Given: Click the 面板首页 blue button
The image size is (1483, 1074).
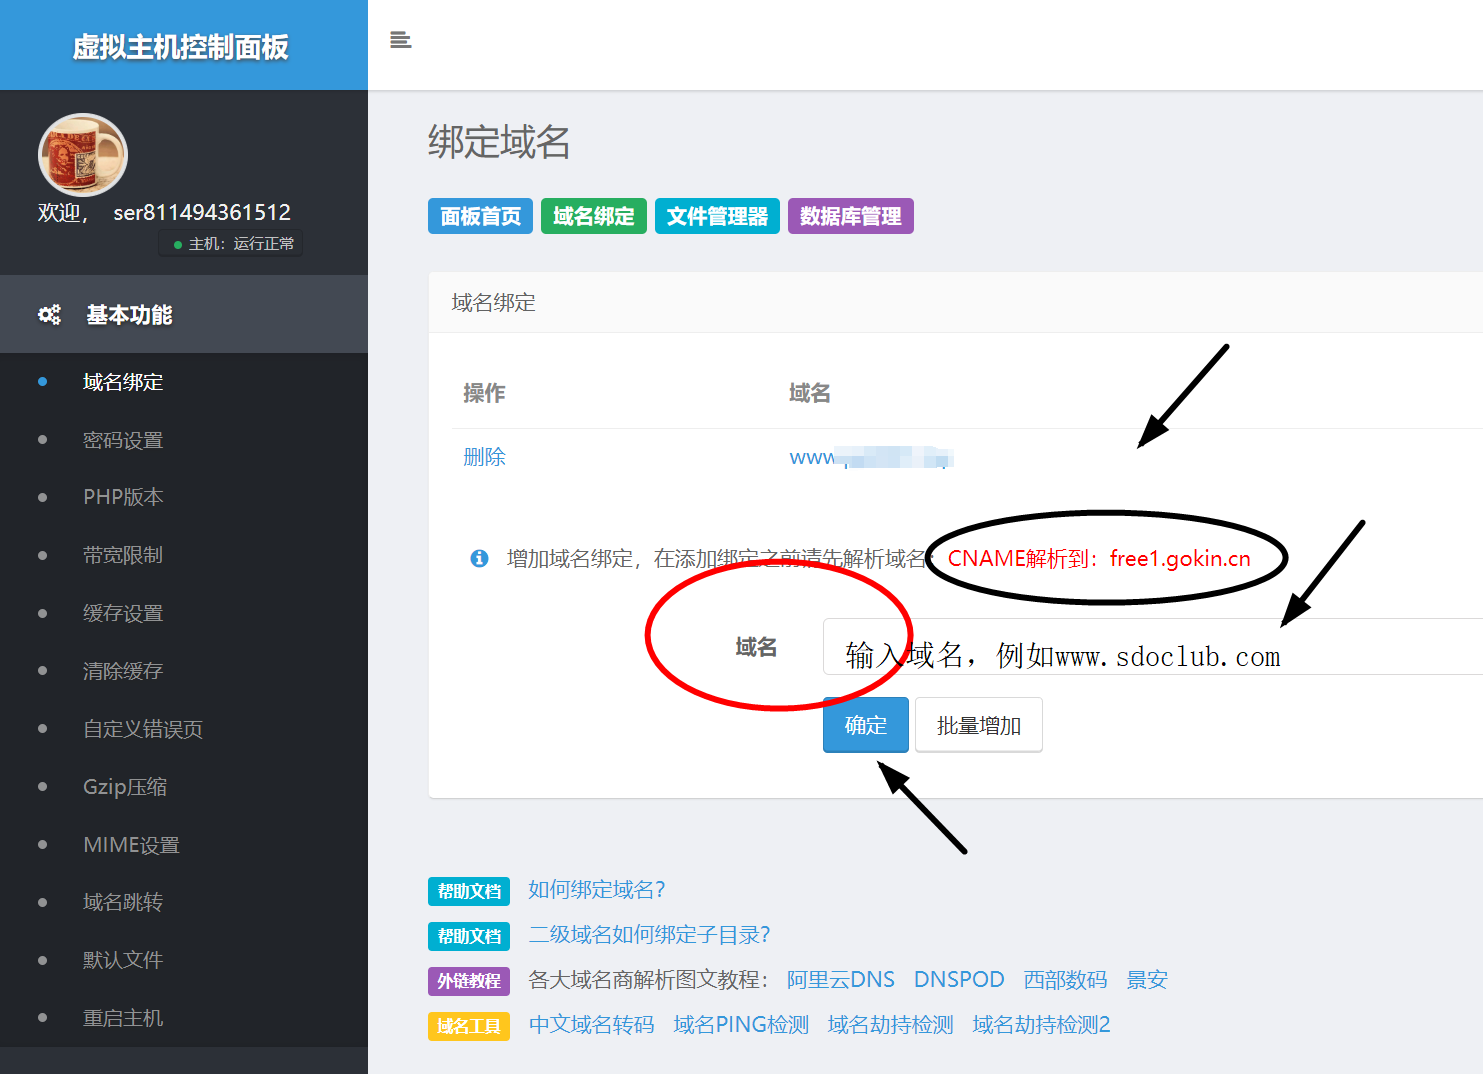Looking at the screenshot, I should pos(480,216).
